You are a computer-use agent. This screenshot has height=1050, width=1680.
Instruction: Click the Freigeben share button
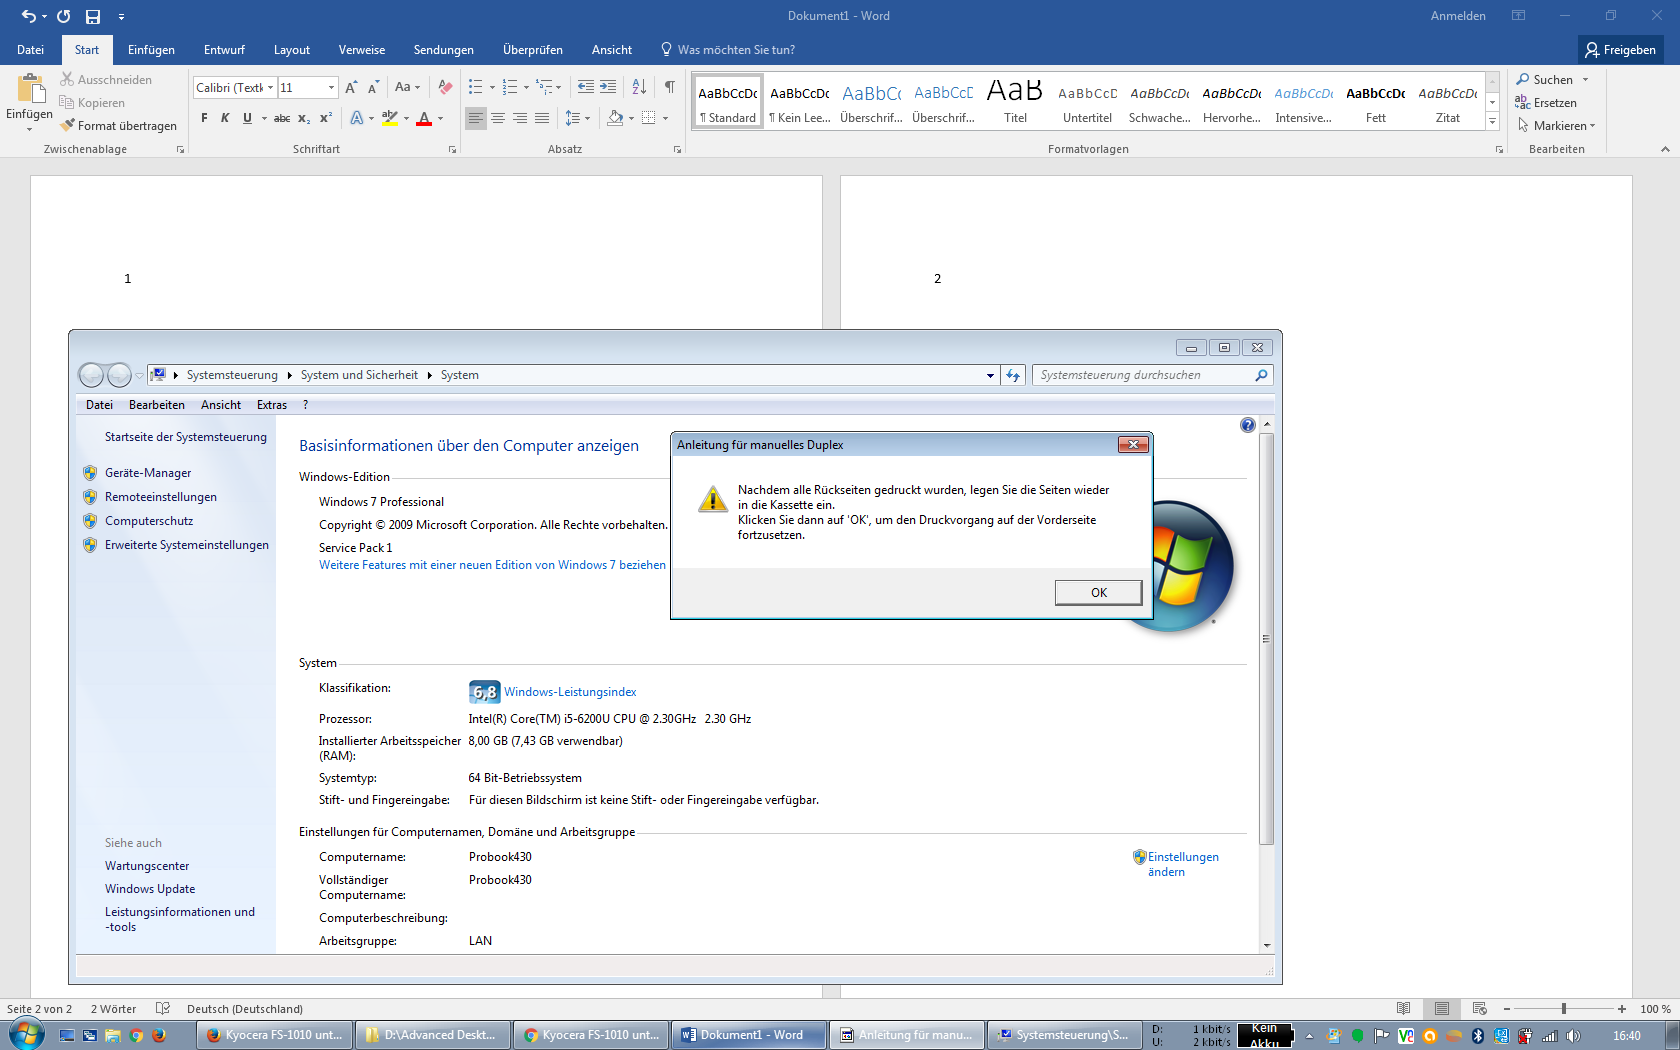click(x=1621, y=50)
